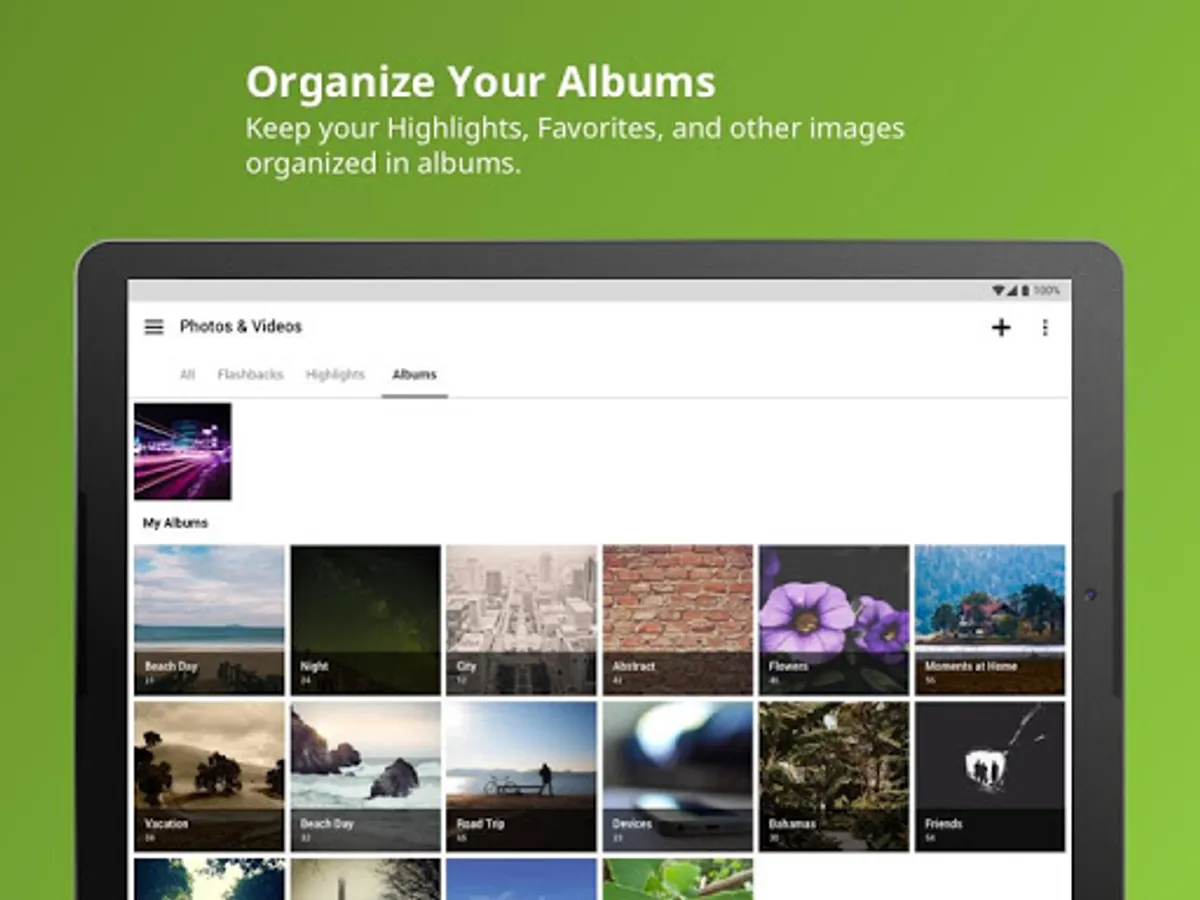Tap the plus icon to add album
The image size is (1200, 900).
point(1001,327)
